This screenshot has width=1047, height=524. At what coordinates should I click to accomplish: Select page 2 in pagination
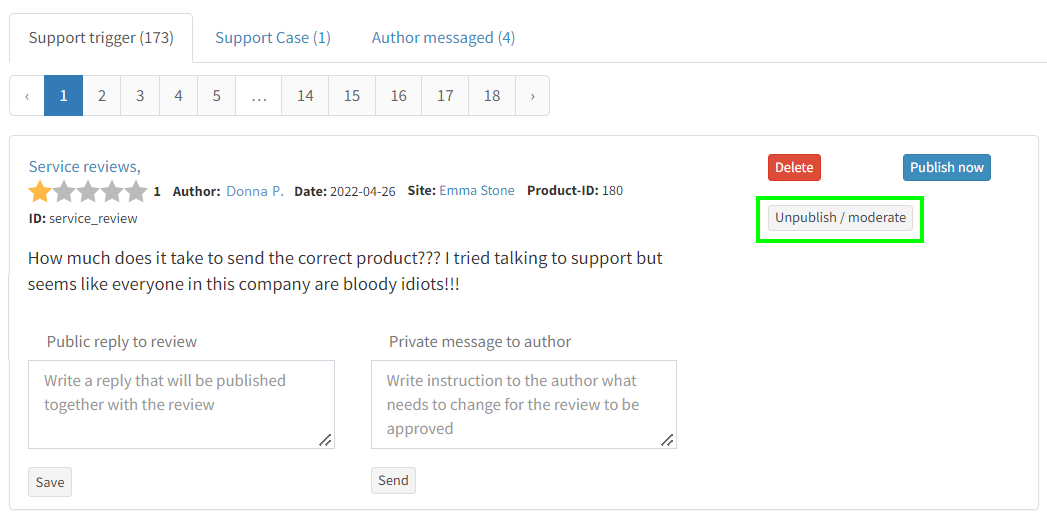coord(102,96)
